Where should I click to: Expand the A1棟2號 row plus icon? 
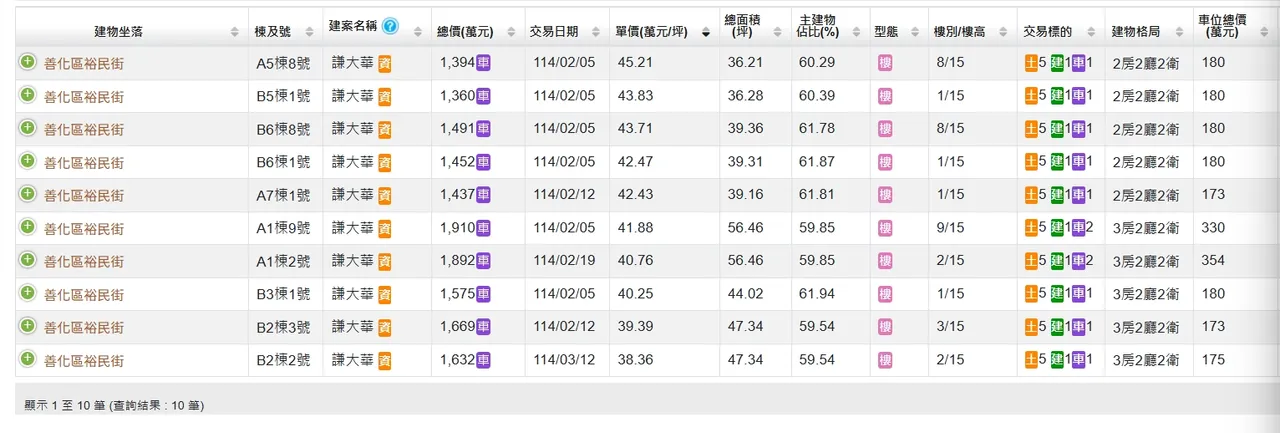[28, 260]
